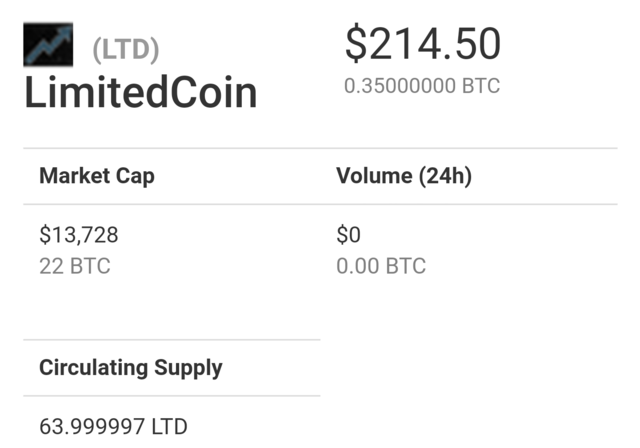The width and height of the screenshot is (640, 448).
Task: Click the Circulating Supply header
Action: (131, 368)
